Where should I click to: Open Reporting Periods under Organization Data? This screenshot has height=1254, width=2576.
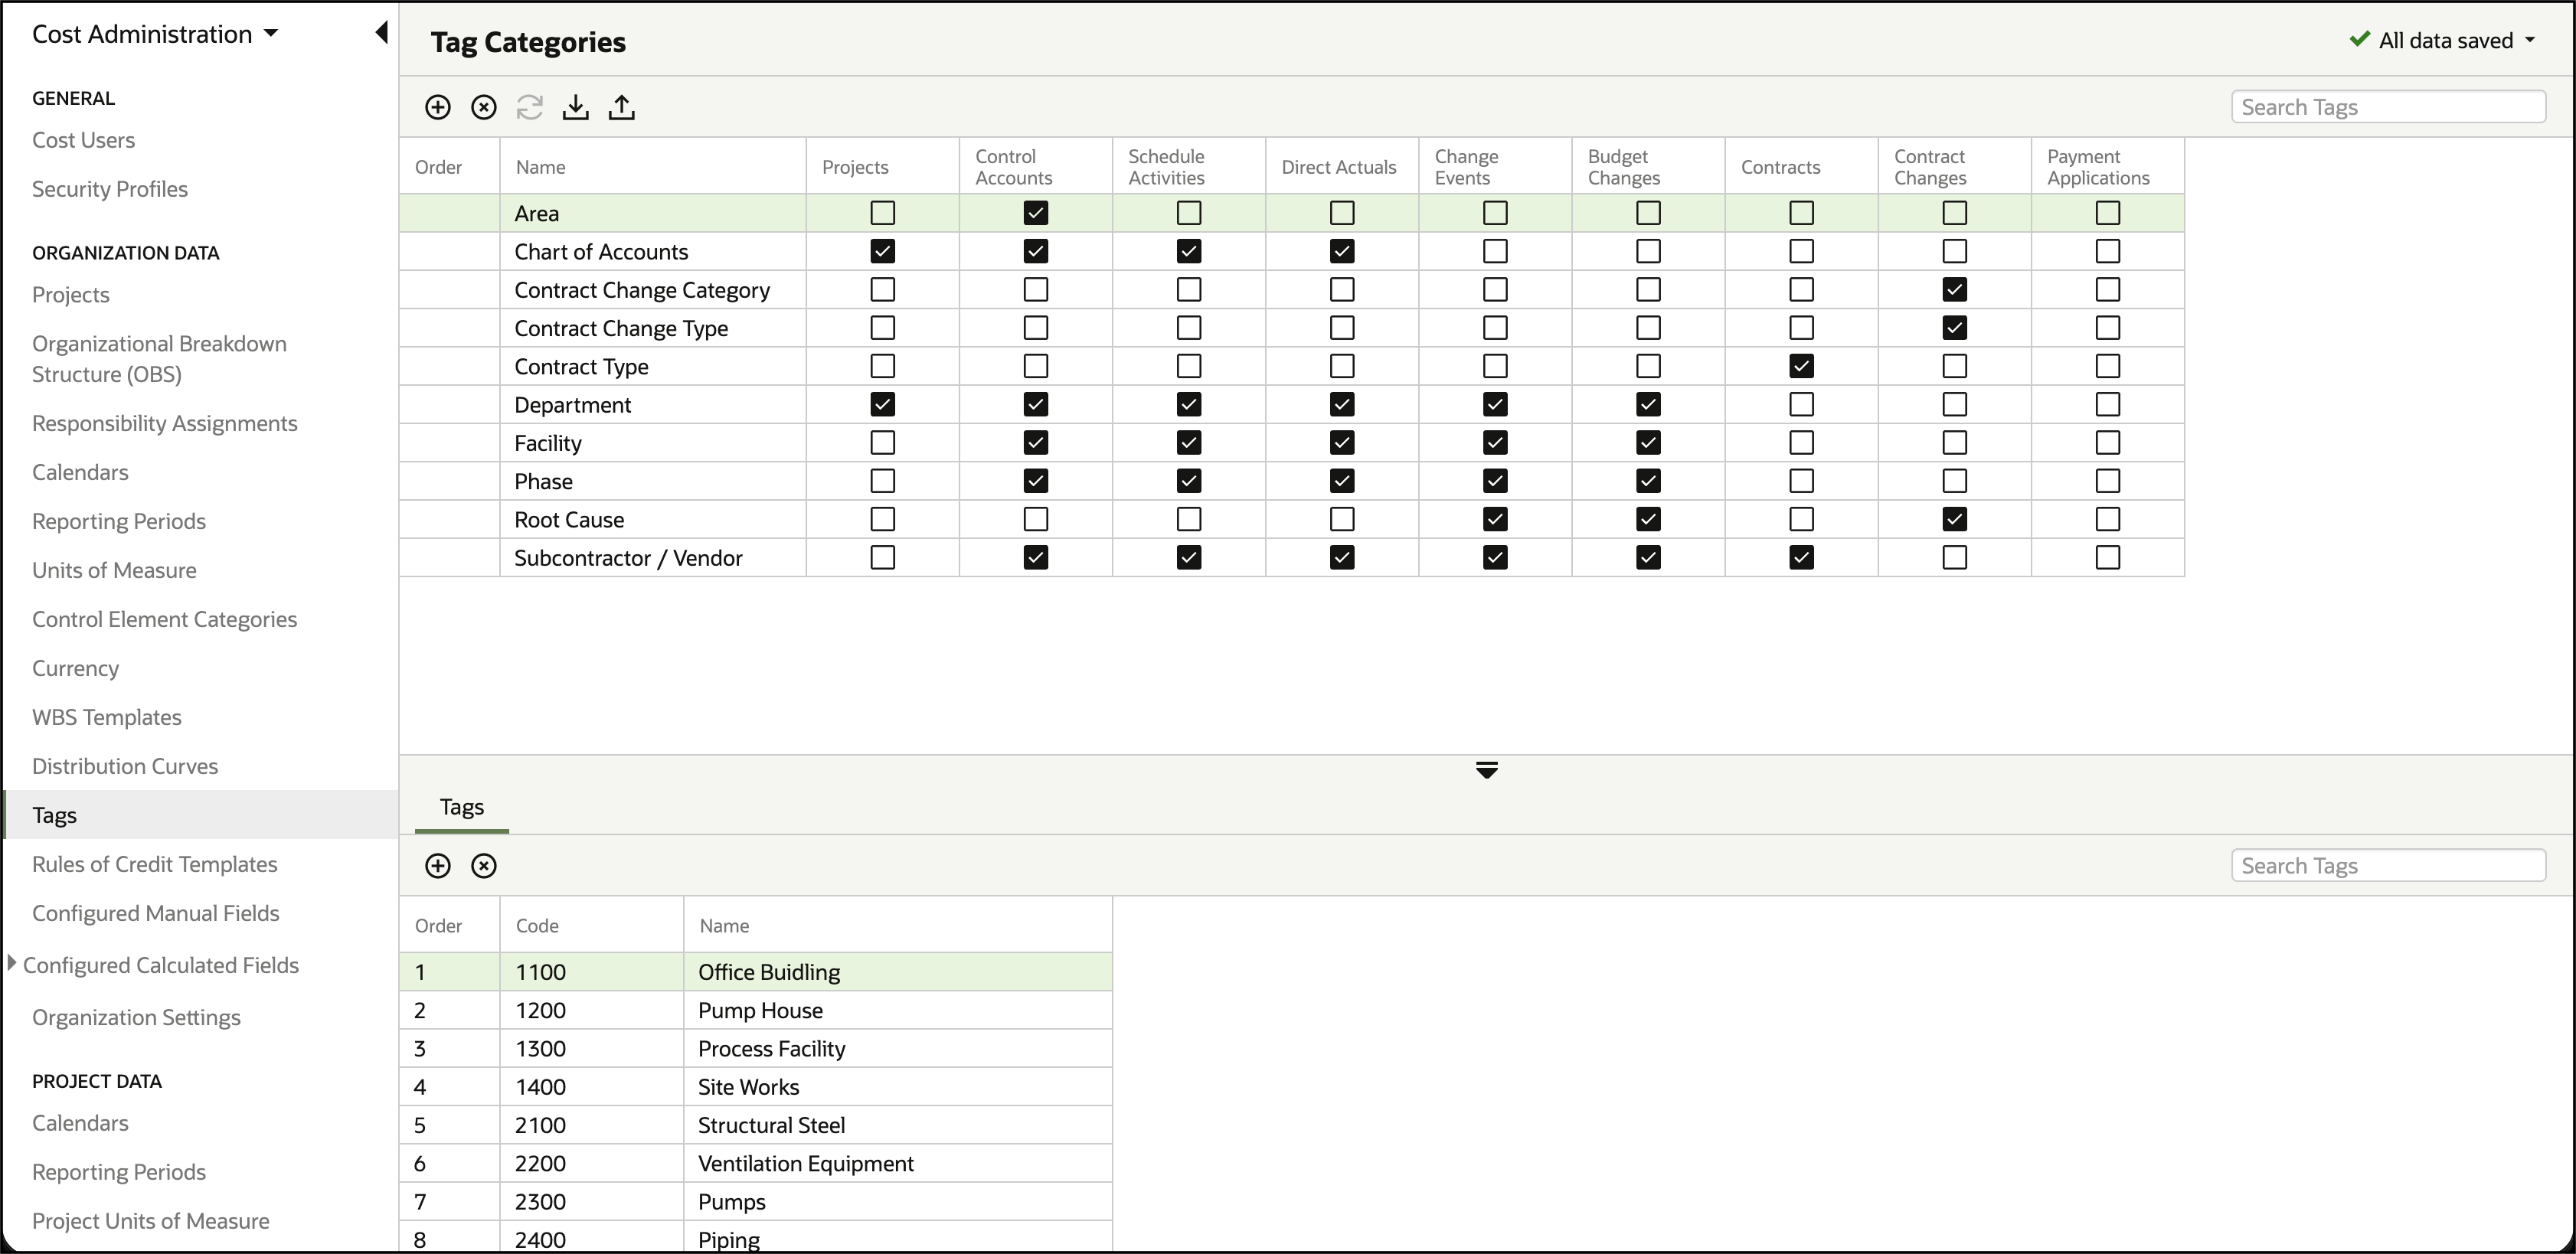coord(119,521)
